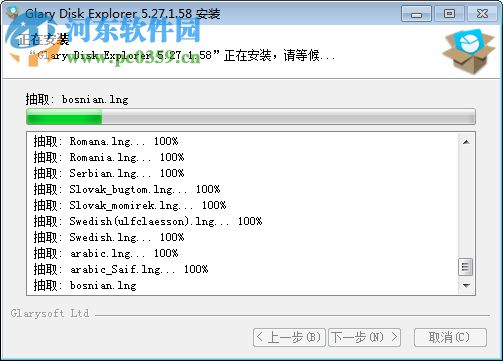Click the installer package box icon
The width and height of the screenshot is (503, 361).
pos(468,52)
